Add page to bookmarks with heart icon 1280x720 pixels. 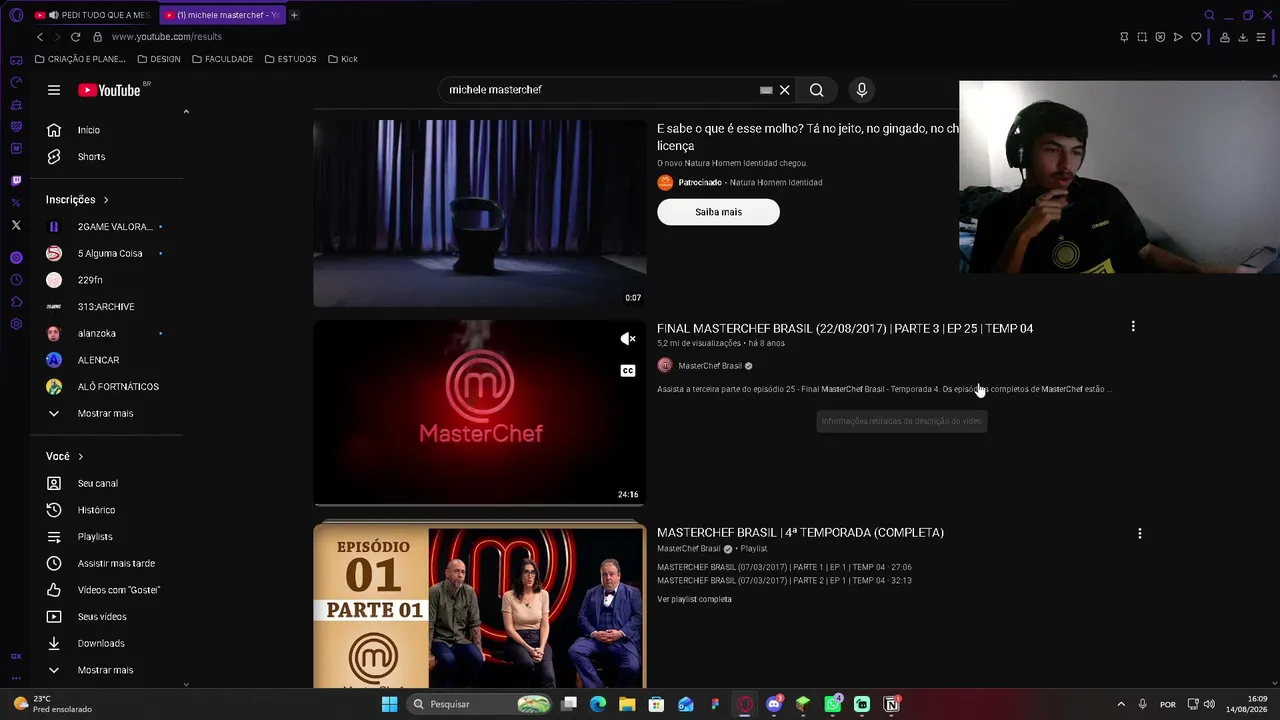[x=1196, y=37]
